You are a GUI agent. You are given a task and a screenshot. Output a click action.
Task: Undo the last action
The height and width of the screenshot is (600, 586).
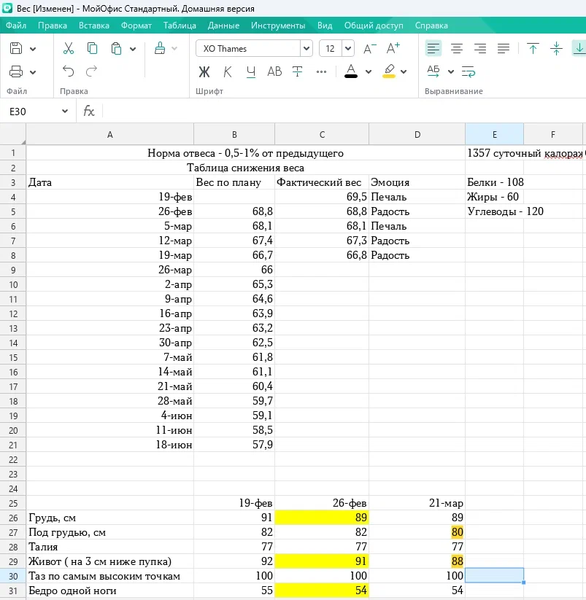(68, 71)
